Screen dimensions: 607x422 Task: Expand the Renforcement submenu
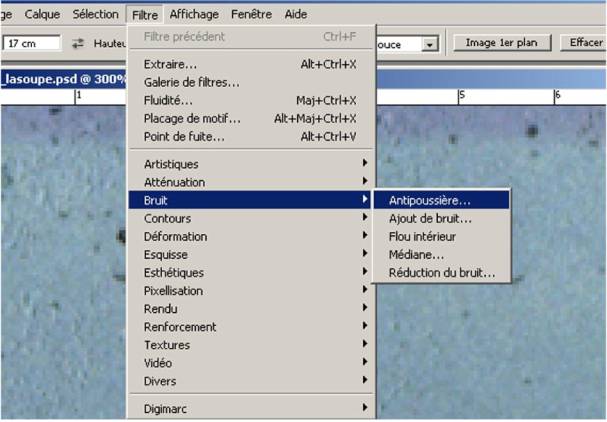[251, 327]
